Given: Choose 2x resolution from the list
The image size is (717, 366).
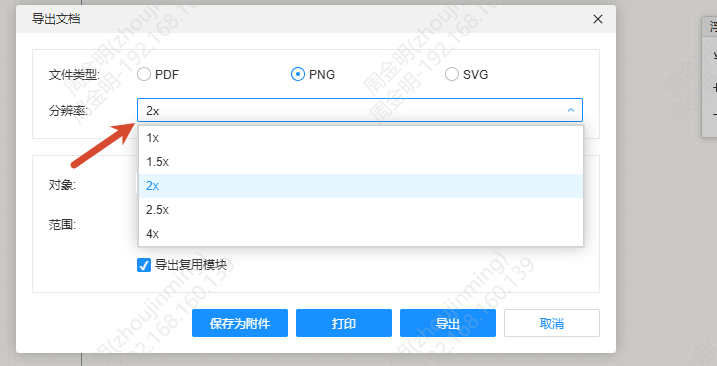Looking at the screenshot, I should tap(361, 186).
